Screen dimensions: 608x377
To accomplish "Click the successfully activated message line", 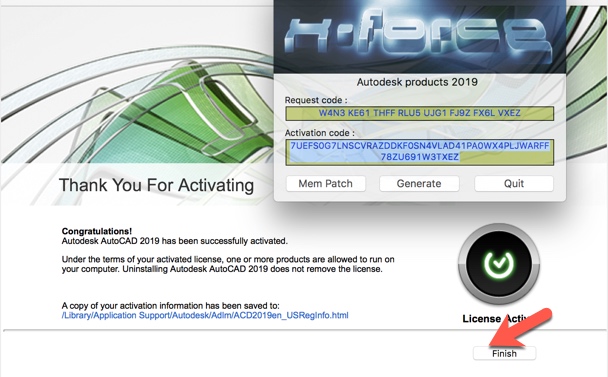I will 174,241.
